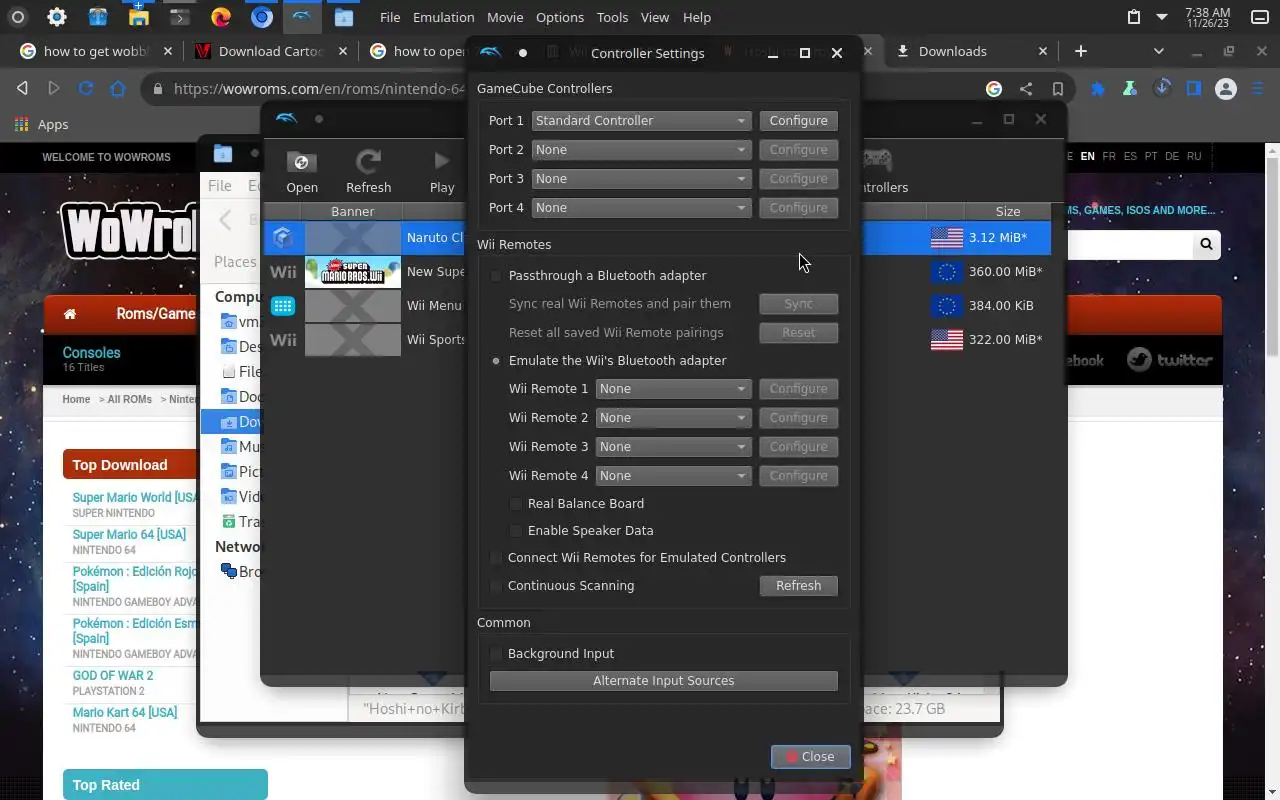Open the Wii Remote 2 dropdown
1280x800 pixels.
tap(673, 417)
